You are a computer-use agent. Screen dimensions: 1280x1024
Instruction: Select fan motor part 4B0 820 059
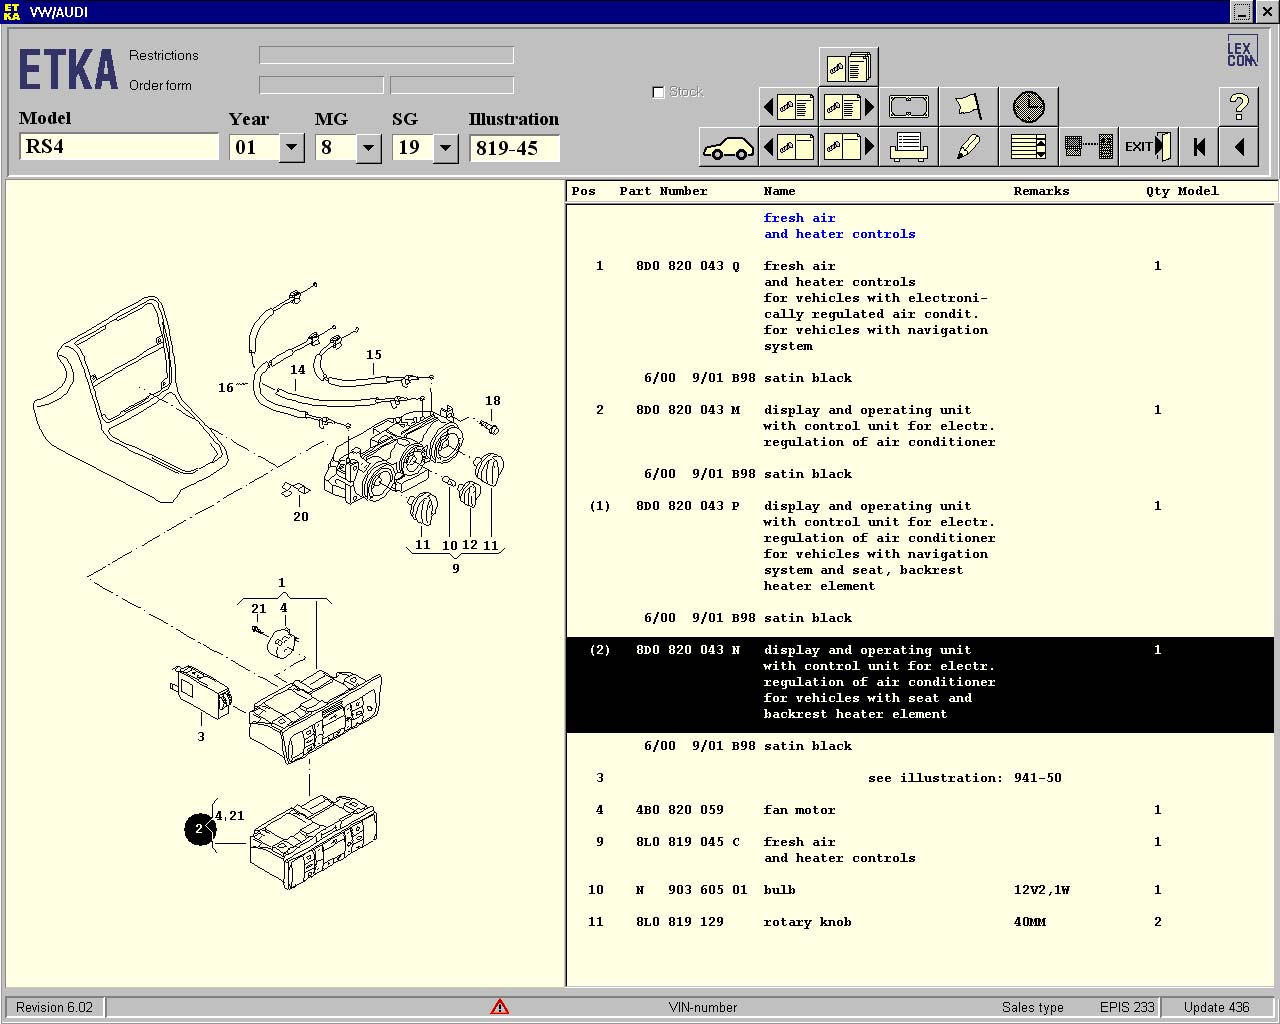tap(920, 810)
